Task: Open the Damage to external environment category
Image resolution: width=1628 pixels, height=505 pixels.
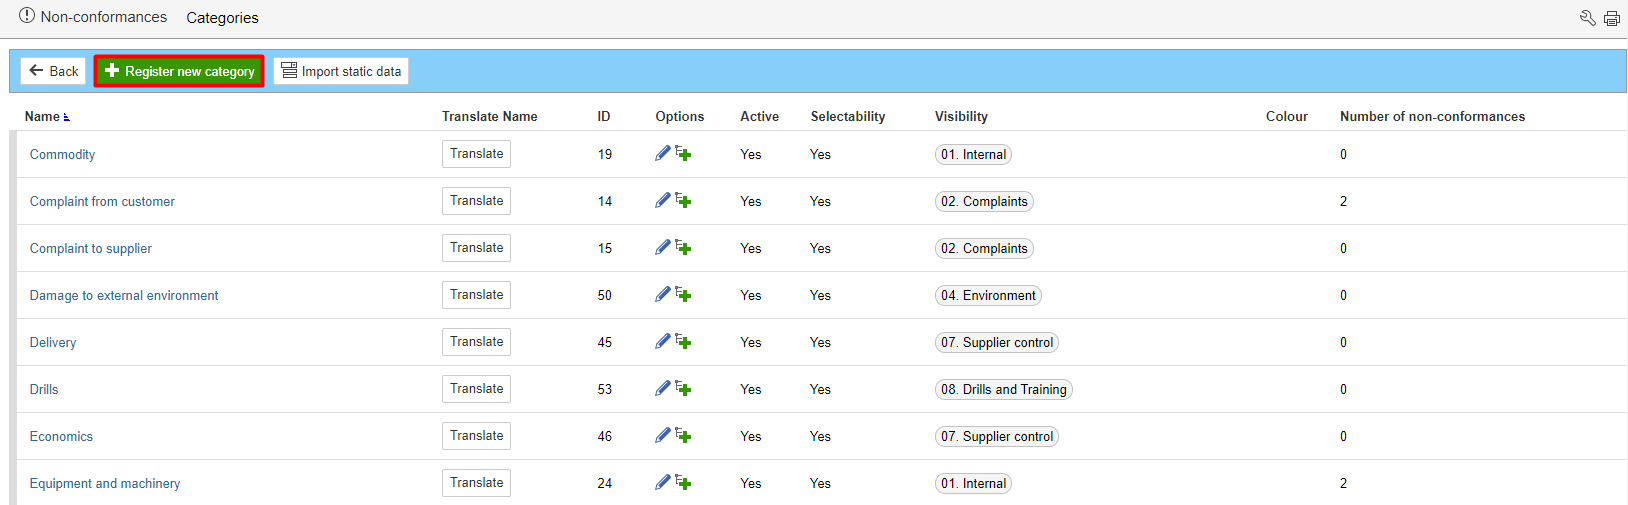Action: [124, 295]
